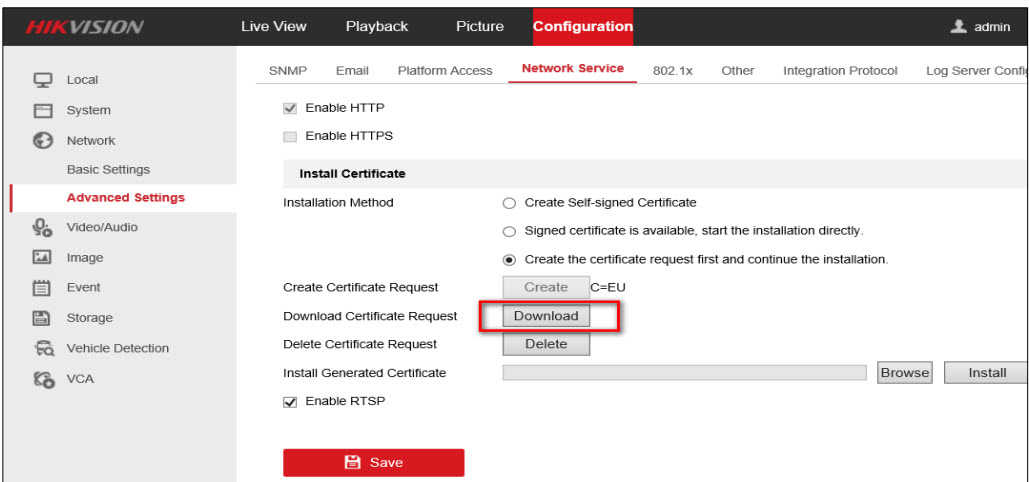This screenshot has height=482, width=1029.
Task: Download the certificate request
Action: click(545, 316)
